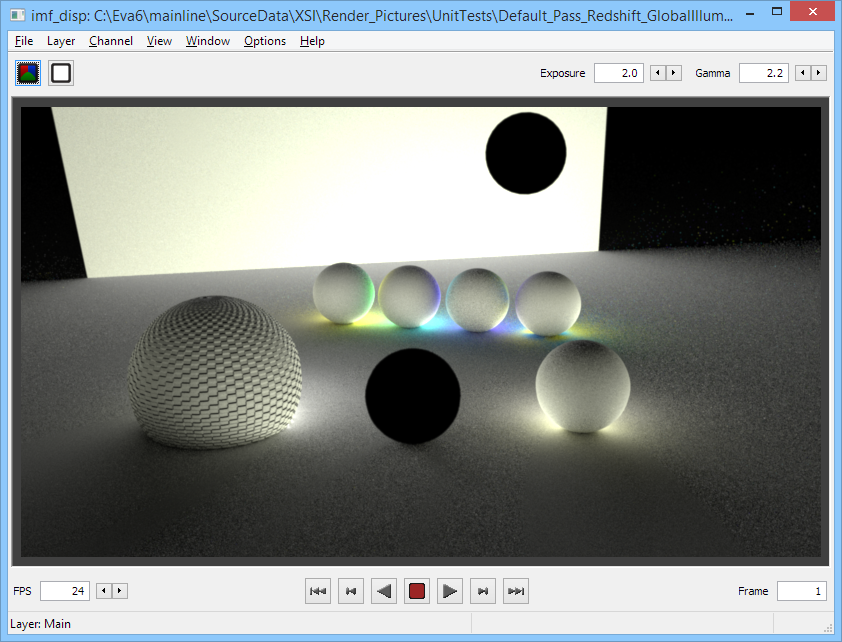The width and height of the screenshot is (842, 642).
Task: Toggle the RGB color channel display icon
Action: [x=28, y=73]
